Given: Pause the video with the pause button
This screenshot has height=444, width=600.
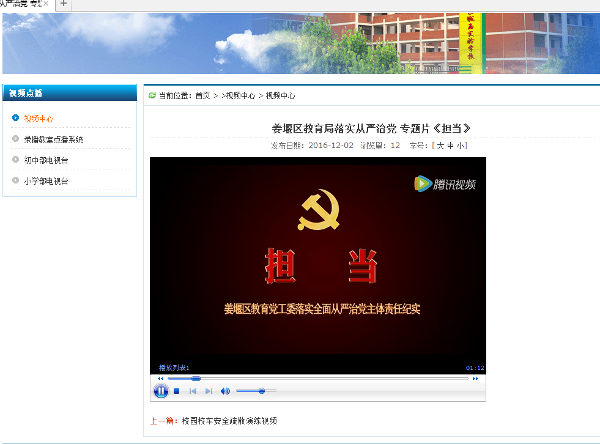Looking at the screenshot, I should tap(161, 391).
